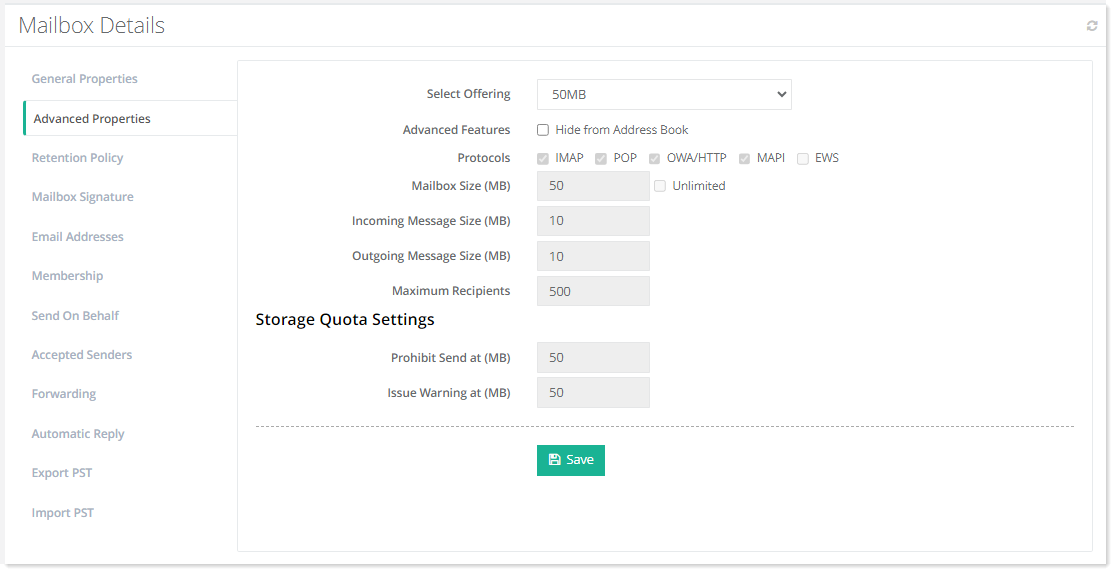Toggle the IMAP protocol checkbox

(543, 158)
